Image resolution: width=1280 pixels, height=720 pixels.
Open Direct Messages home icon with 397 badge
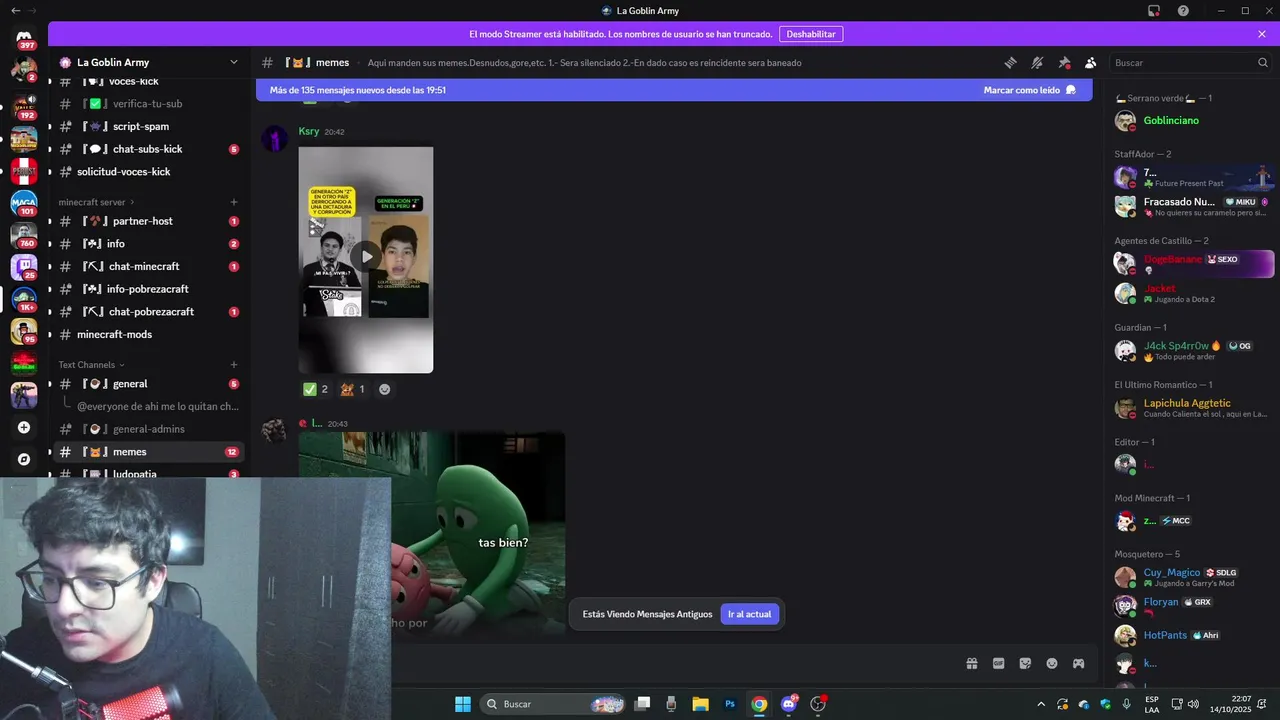(24, 38)
